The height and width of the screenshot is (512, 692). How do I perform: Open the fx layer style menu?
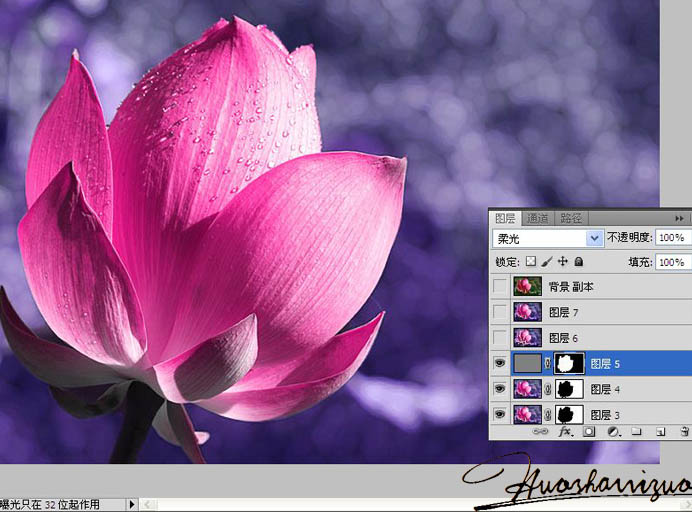[564, 432]
